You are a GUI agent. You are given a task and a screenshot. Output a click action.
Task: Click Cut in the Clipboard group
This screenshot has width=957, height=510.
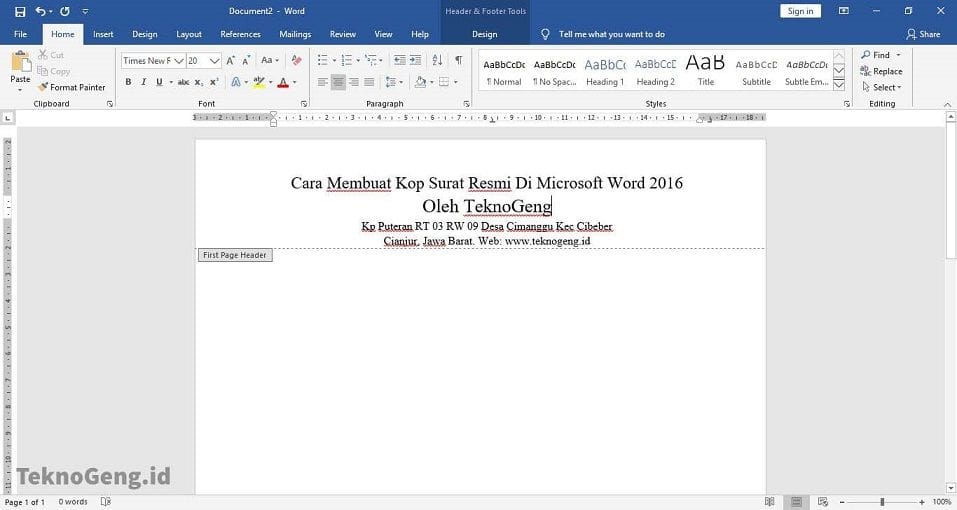(51, 55)
